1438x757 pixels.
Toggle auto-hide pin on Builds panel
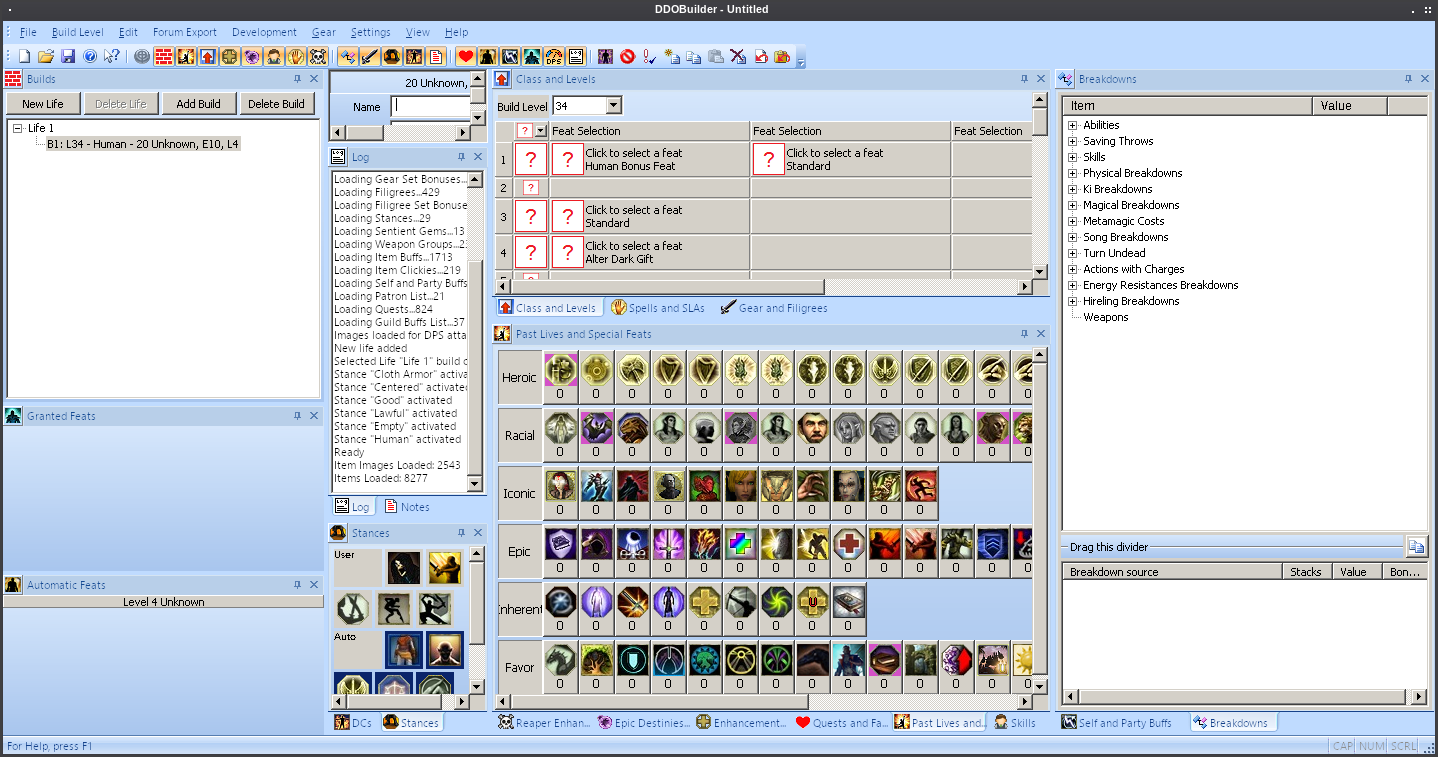coord(297,79)
